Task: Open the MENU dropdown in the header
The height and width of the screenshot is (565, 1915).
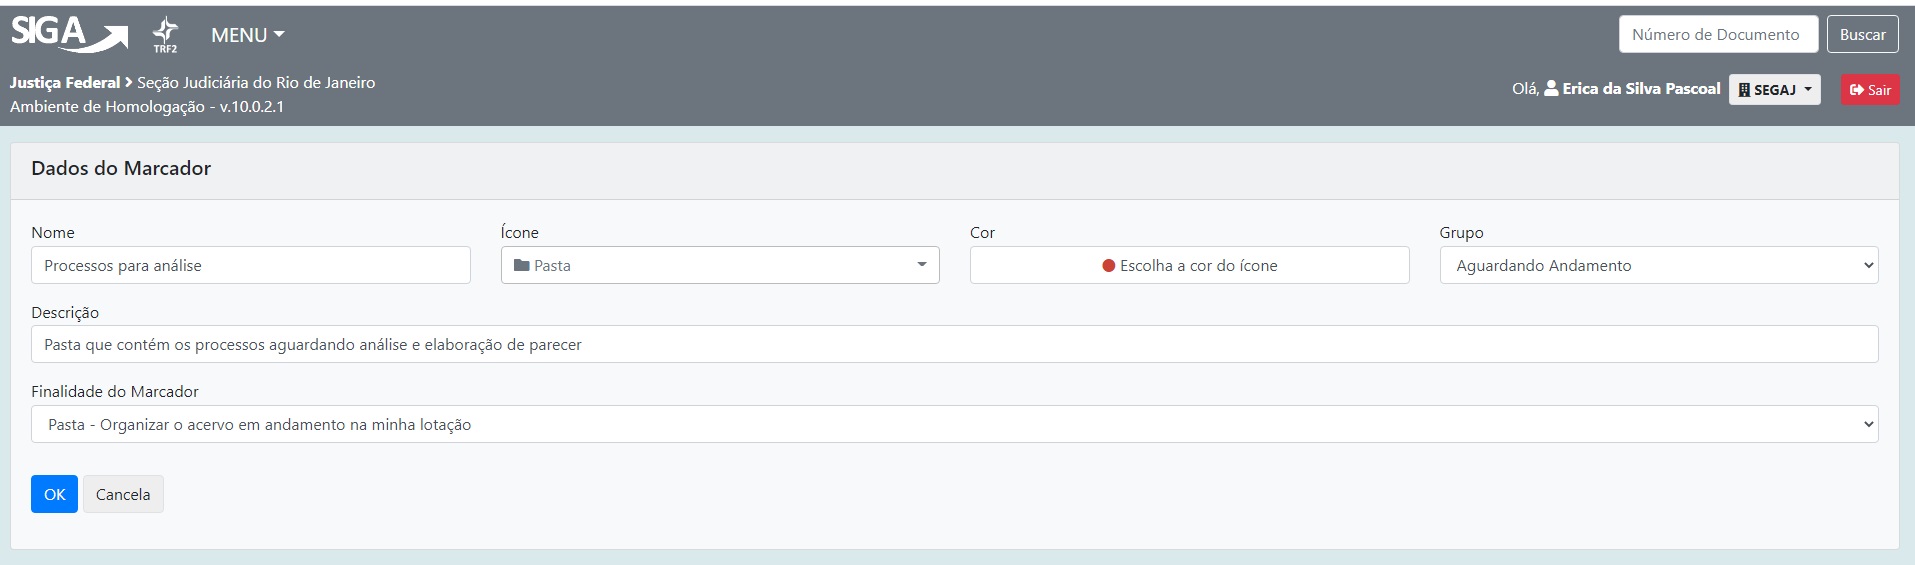Action: click(x=247, y=35)
